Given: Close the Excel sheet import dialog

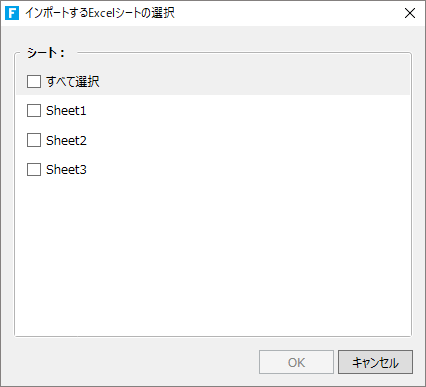Looking at the screenshot, I should [x=410, y=13].
